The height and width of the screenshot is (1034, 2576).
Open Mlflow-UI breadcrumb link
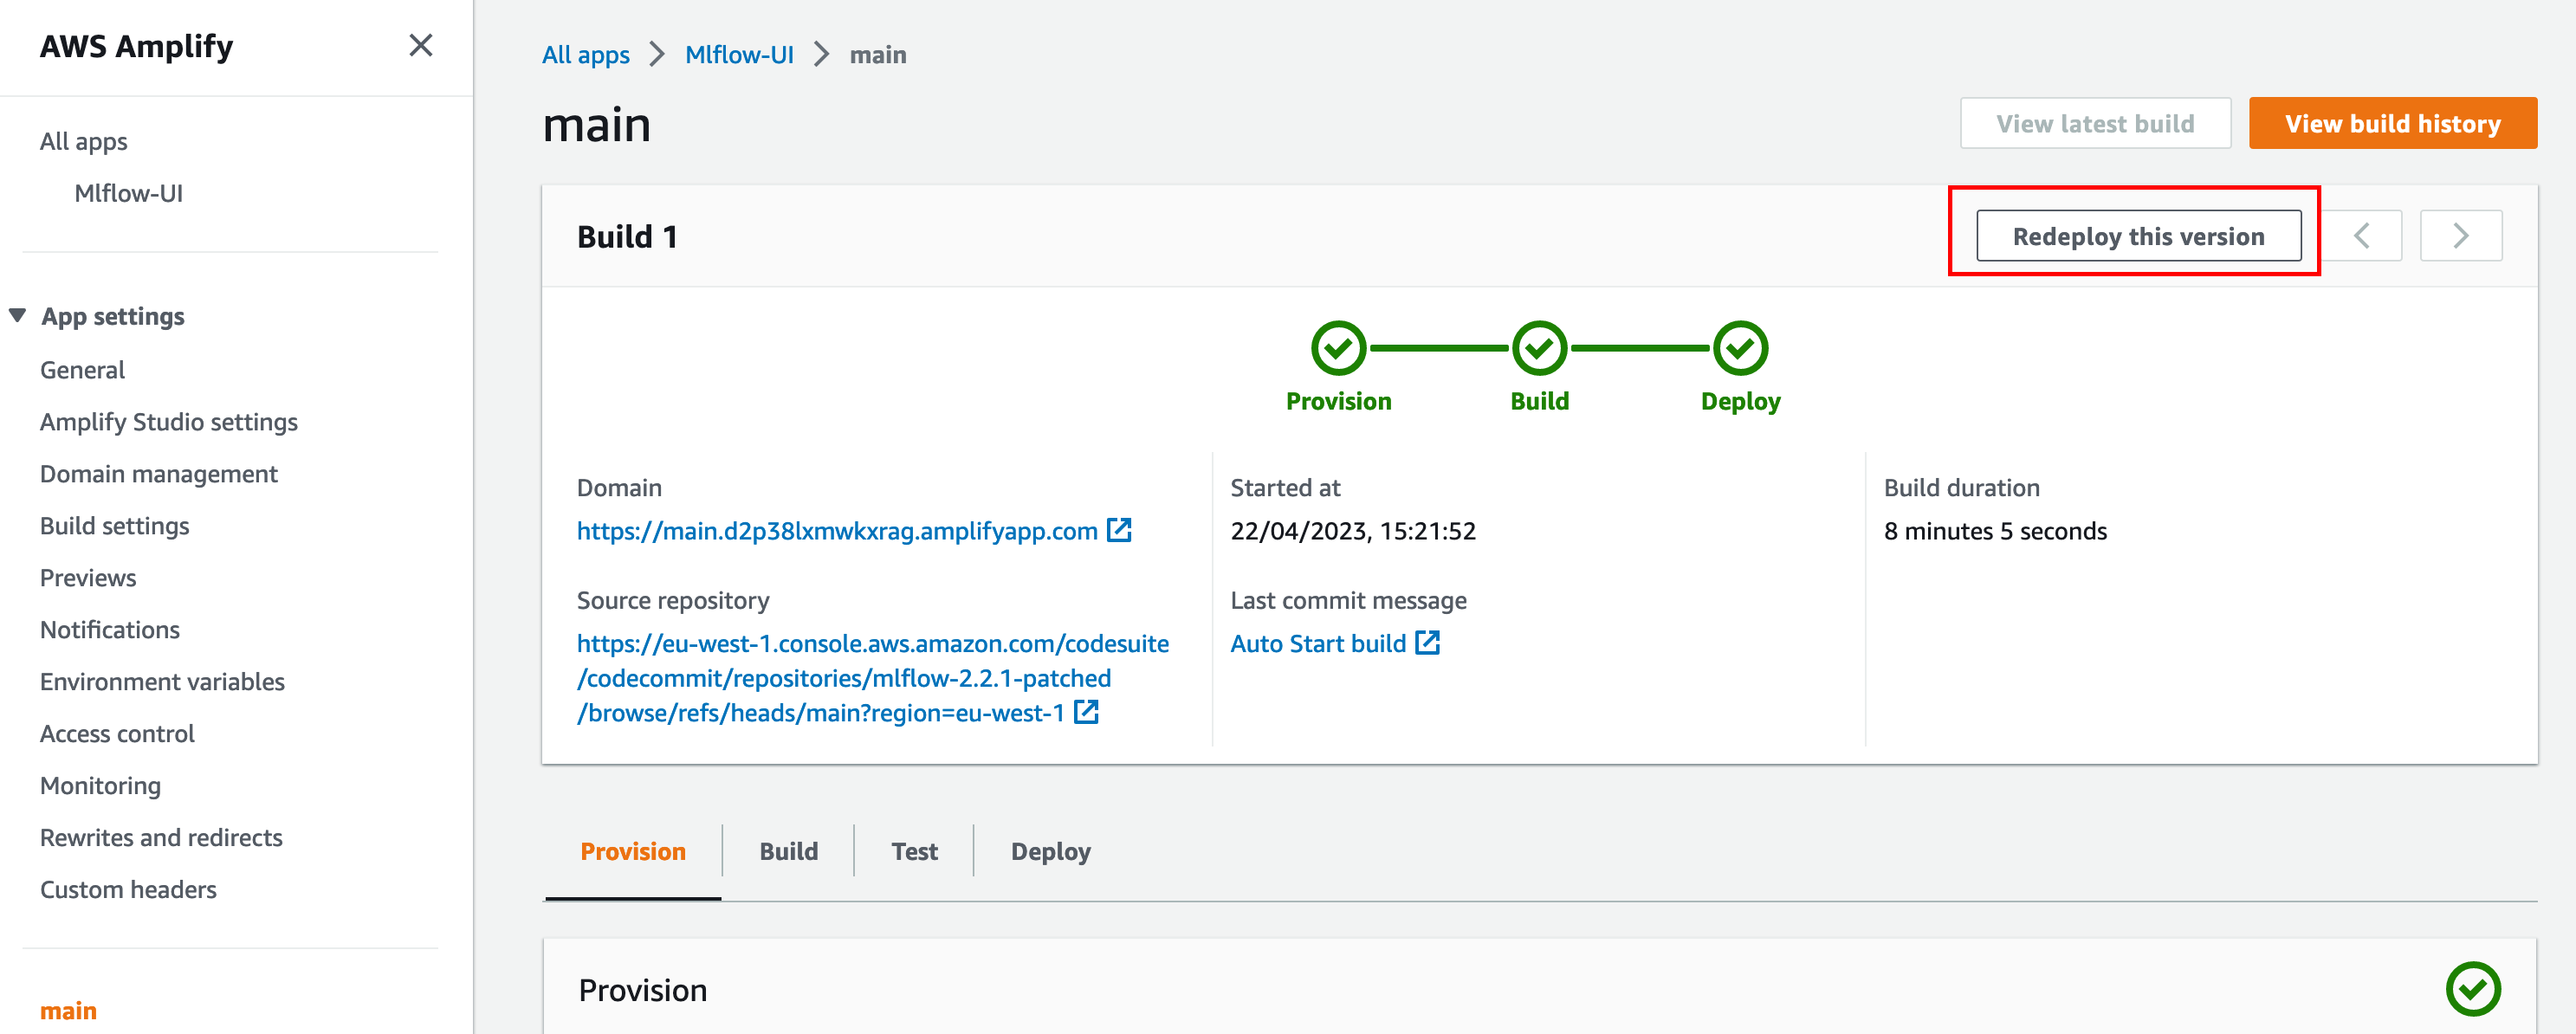point(739,55)
